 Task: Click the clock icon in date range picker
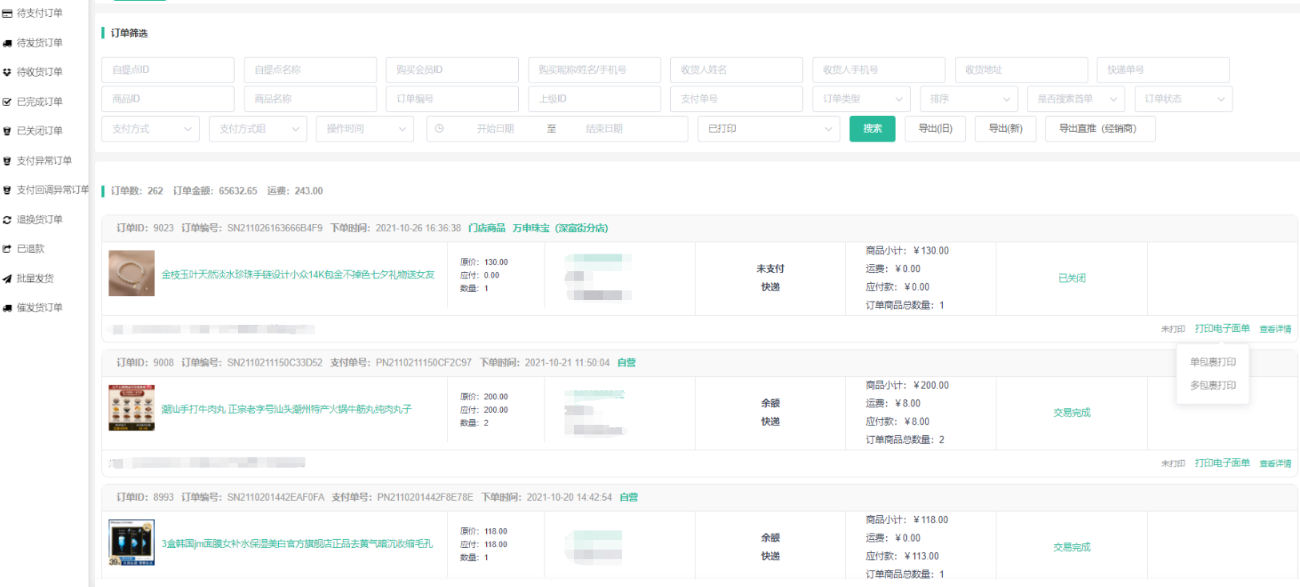[440, 129]
